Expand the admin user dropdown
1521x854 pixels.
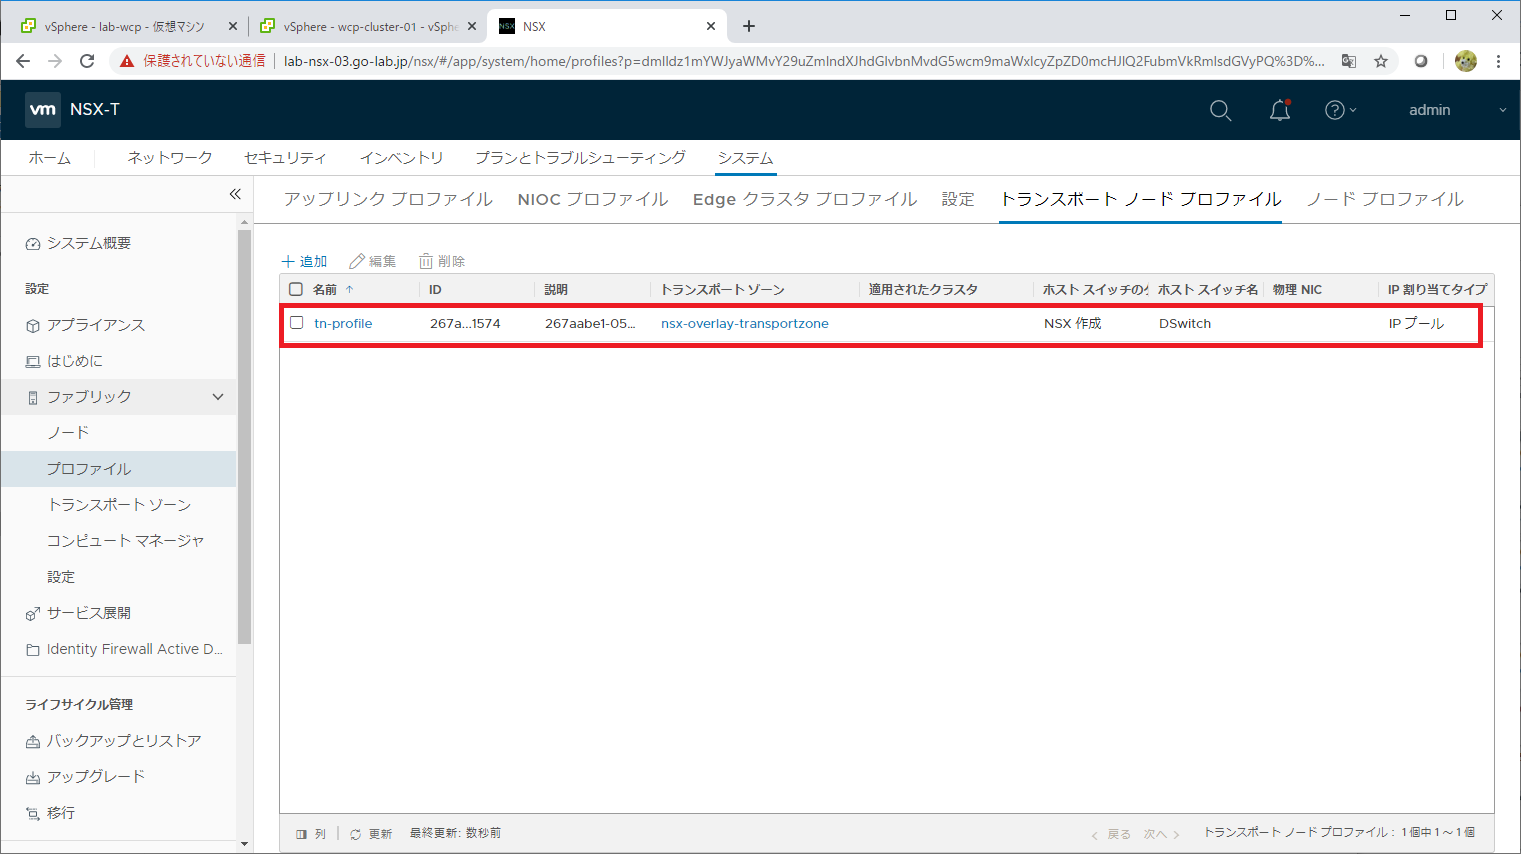1457,110
